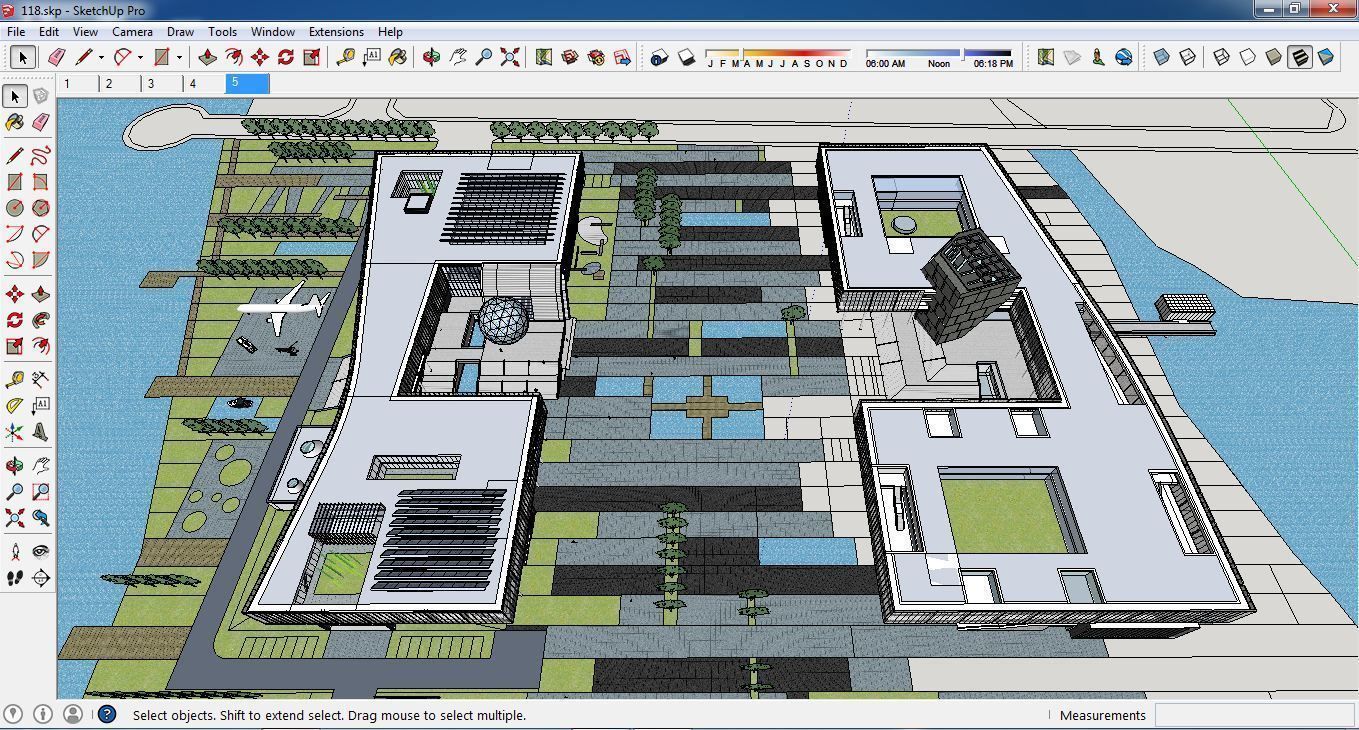Switch to scene tab 4

tap(204, 84)
